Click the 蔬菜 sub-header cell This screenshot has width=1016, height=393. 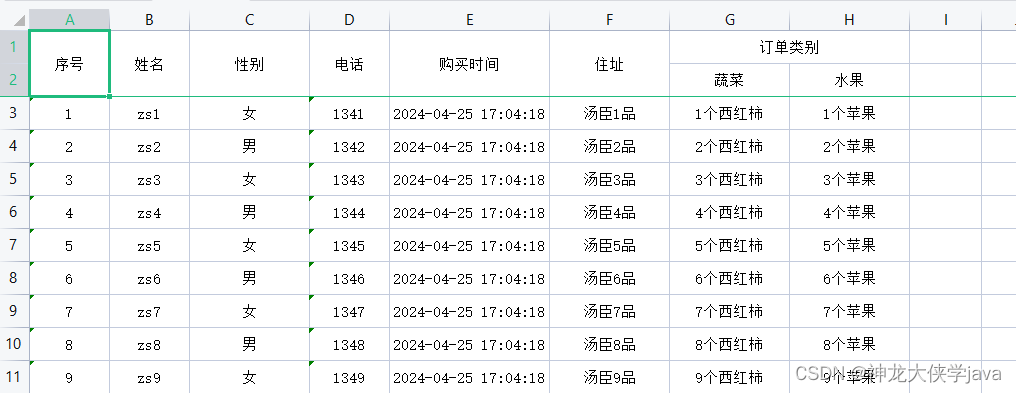coord(730,80)
